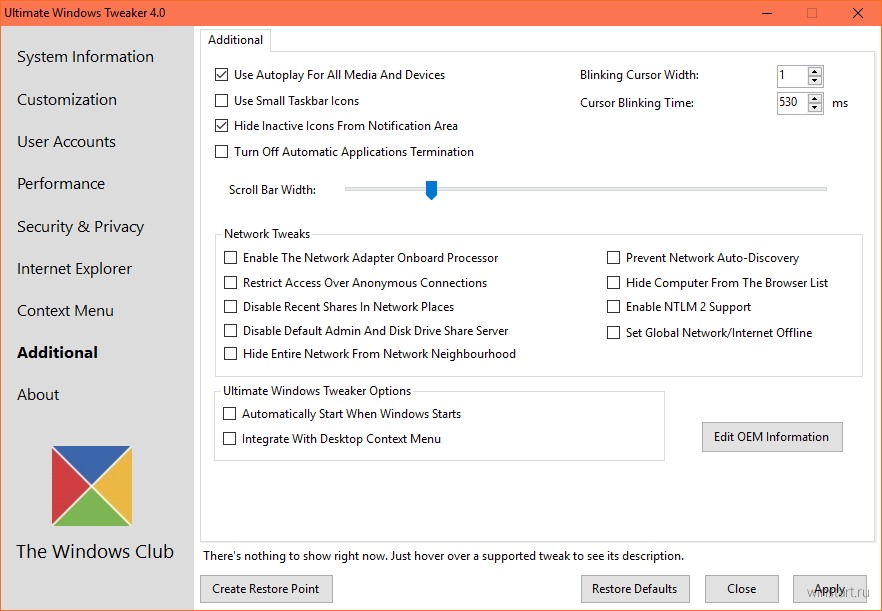This screenshot has width=882, height=611.
Task: Enable Hide Entire Network From Network Neighbourhood
Action: 231,354
